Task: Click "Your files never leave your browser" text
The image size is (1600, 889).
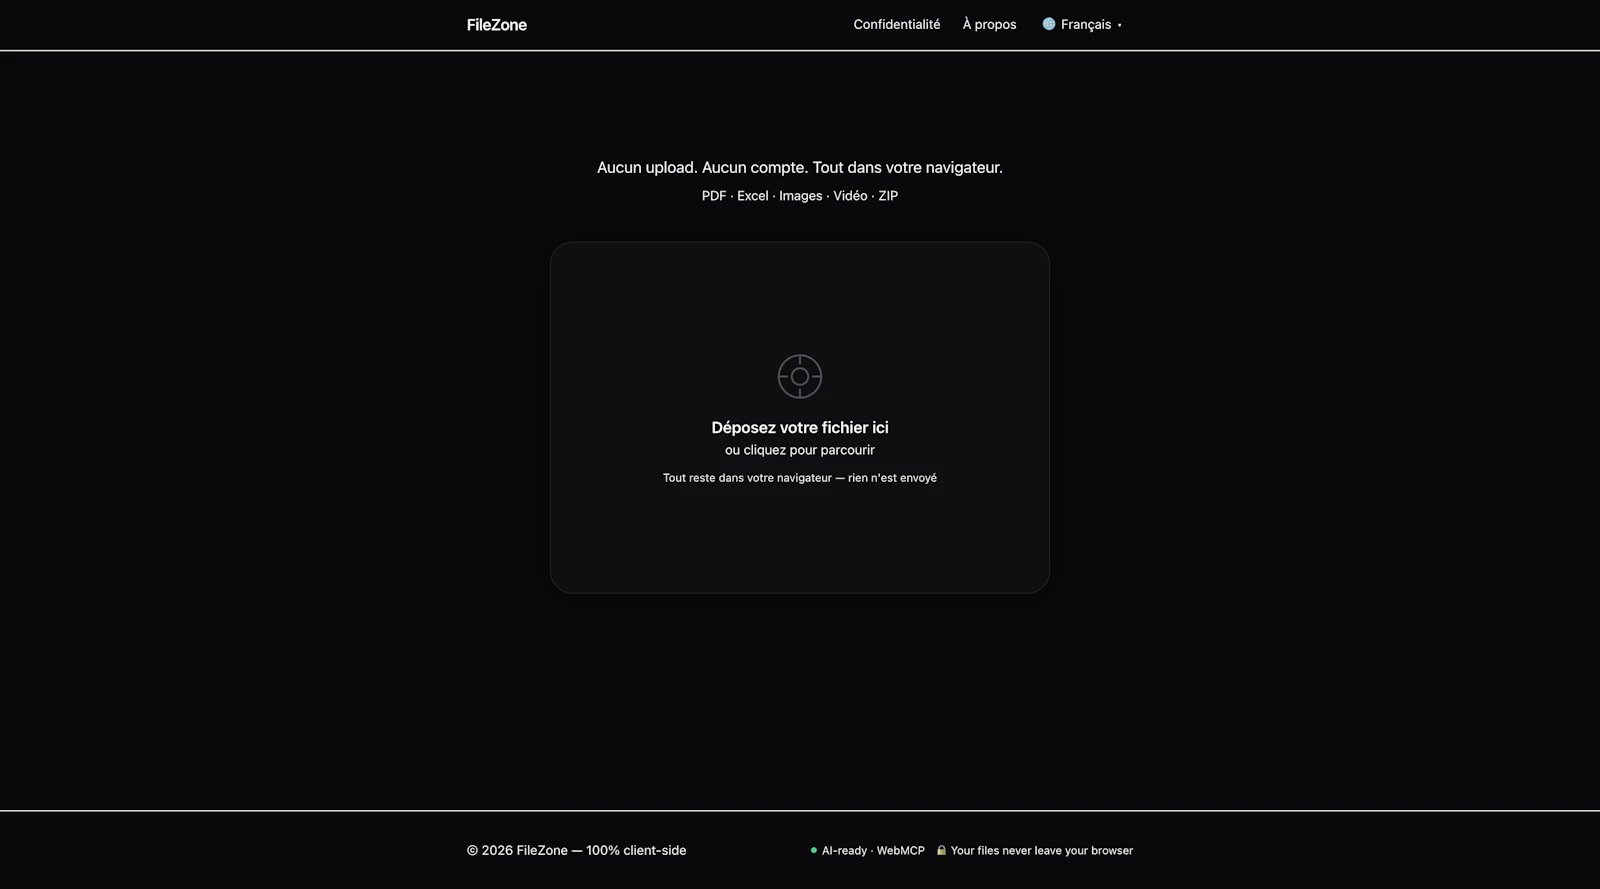Action: pos(1041,851)
